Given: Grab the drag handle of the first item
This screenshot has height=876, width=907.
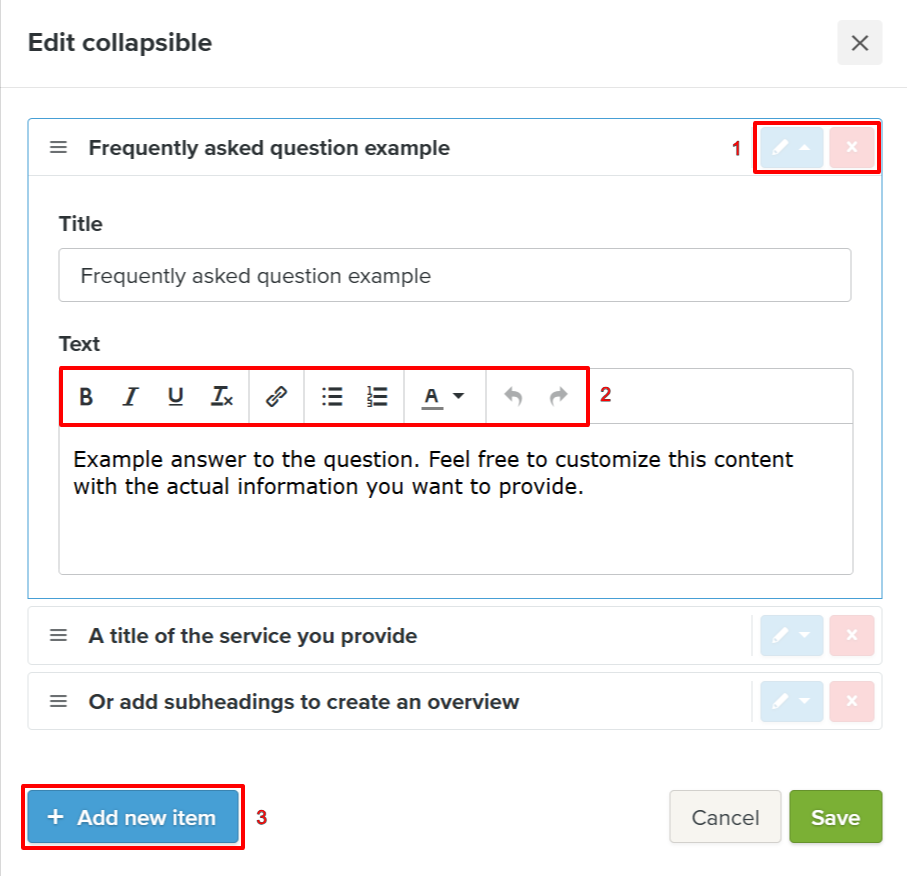Looking at the screenshot, I should click(x=59, y=148).
